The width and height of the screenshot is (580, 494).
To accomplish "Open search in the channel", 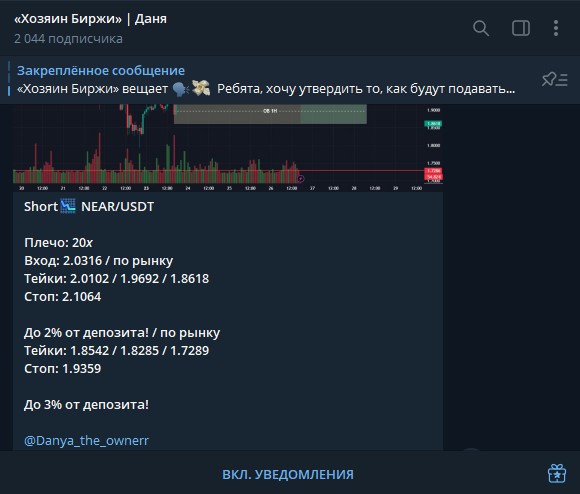I will (x=481, y=28).
